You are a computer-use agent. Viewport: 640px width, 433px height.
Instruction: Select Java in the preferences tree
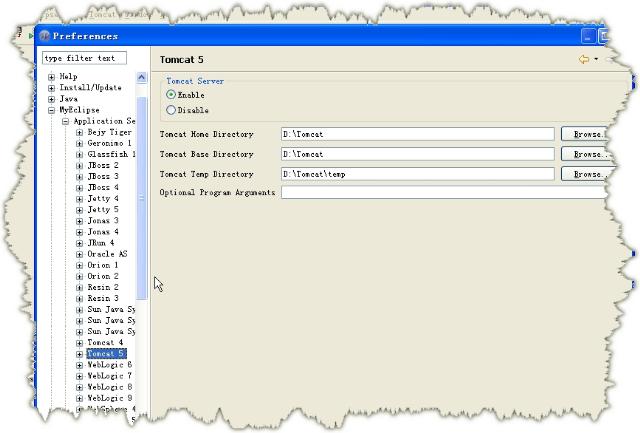(68, 99)
